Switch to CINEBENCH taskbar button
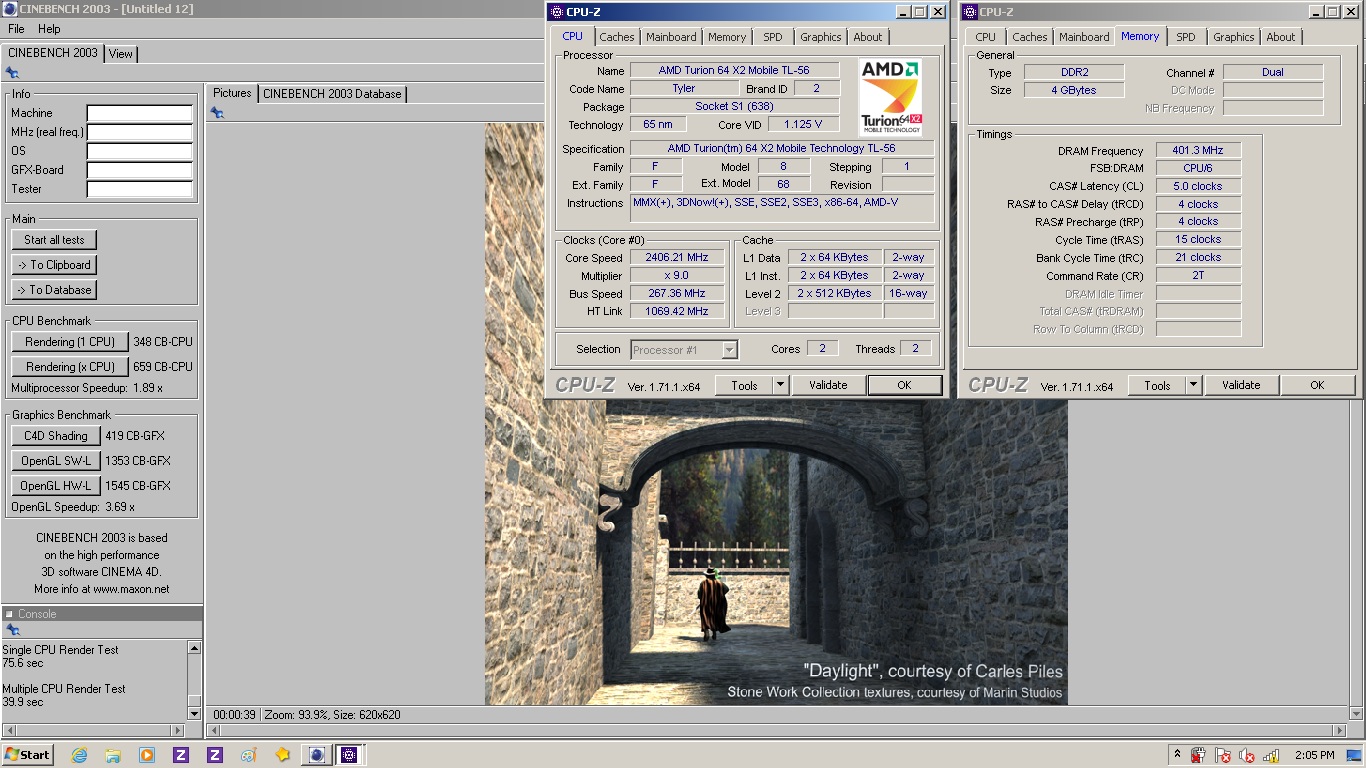The width and height of the screenshot is (1366, 768). [x=316, y=755]
